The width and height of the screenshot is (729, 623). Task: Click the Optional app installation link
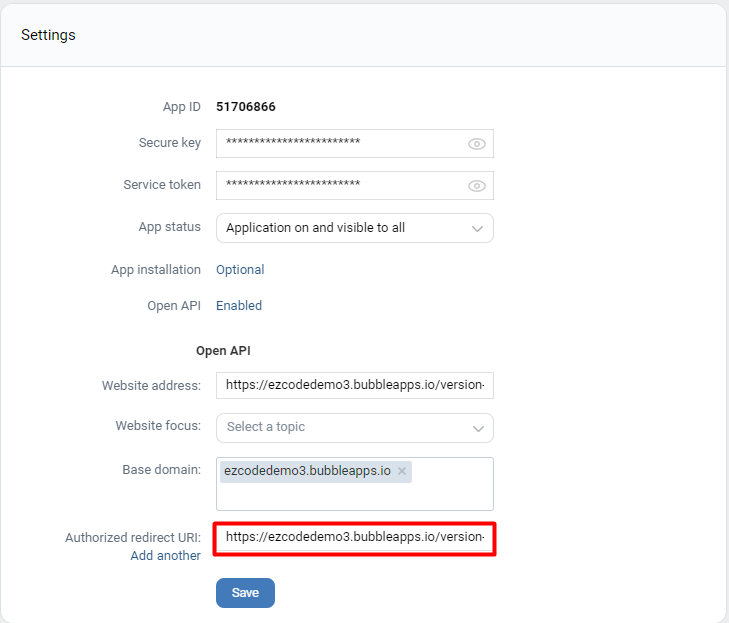[240, 270]
